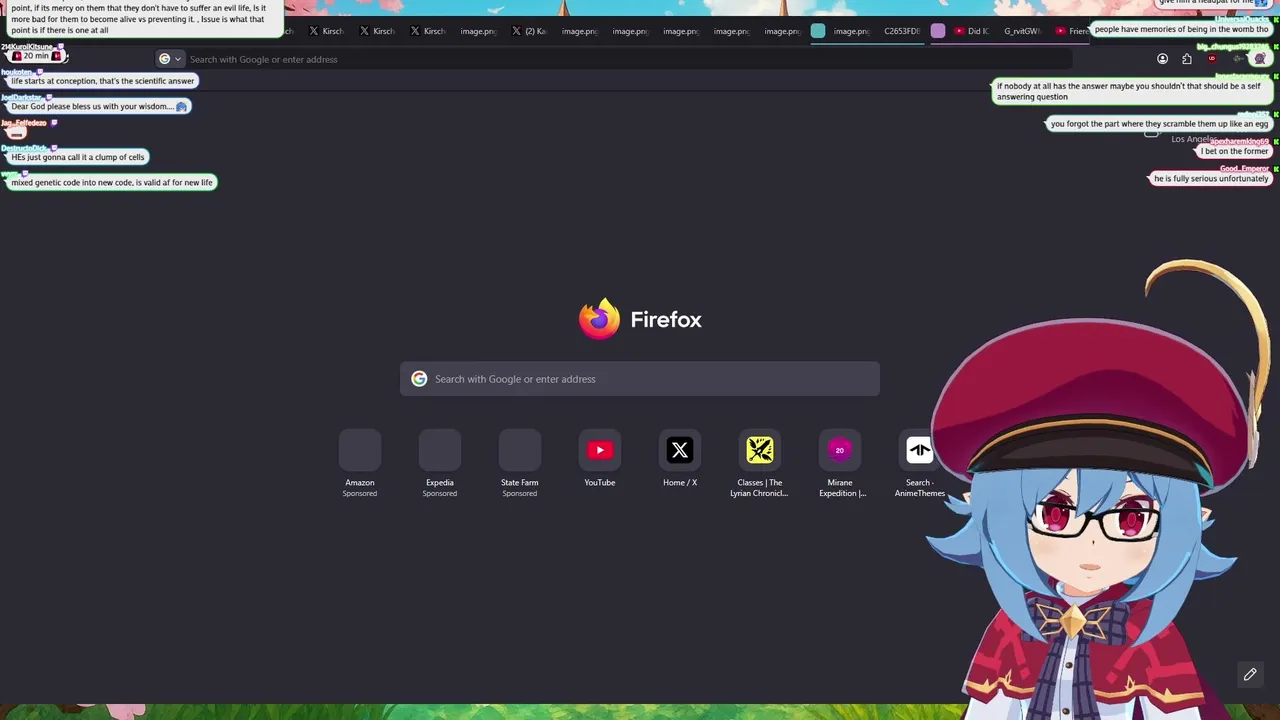The image size is (1280, 720).
Task: Switch to the C2653FD8 tab
Action: click(901, 31)
